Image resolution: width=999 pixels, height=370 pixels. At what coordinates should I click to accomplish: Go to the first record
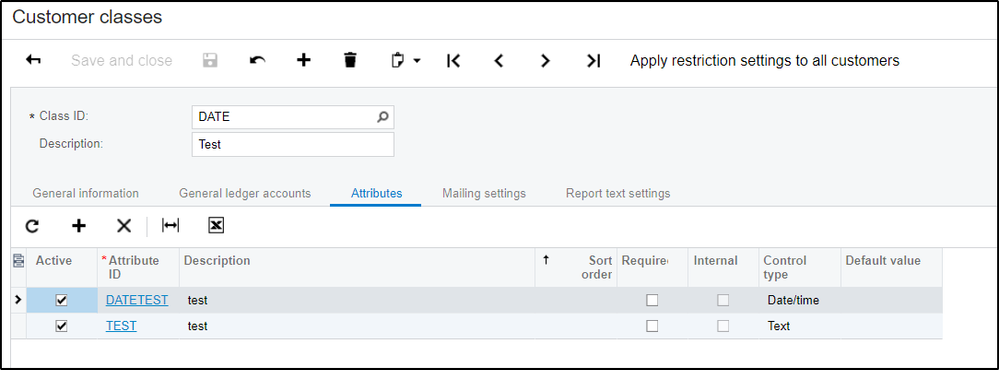point(453,60)
